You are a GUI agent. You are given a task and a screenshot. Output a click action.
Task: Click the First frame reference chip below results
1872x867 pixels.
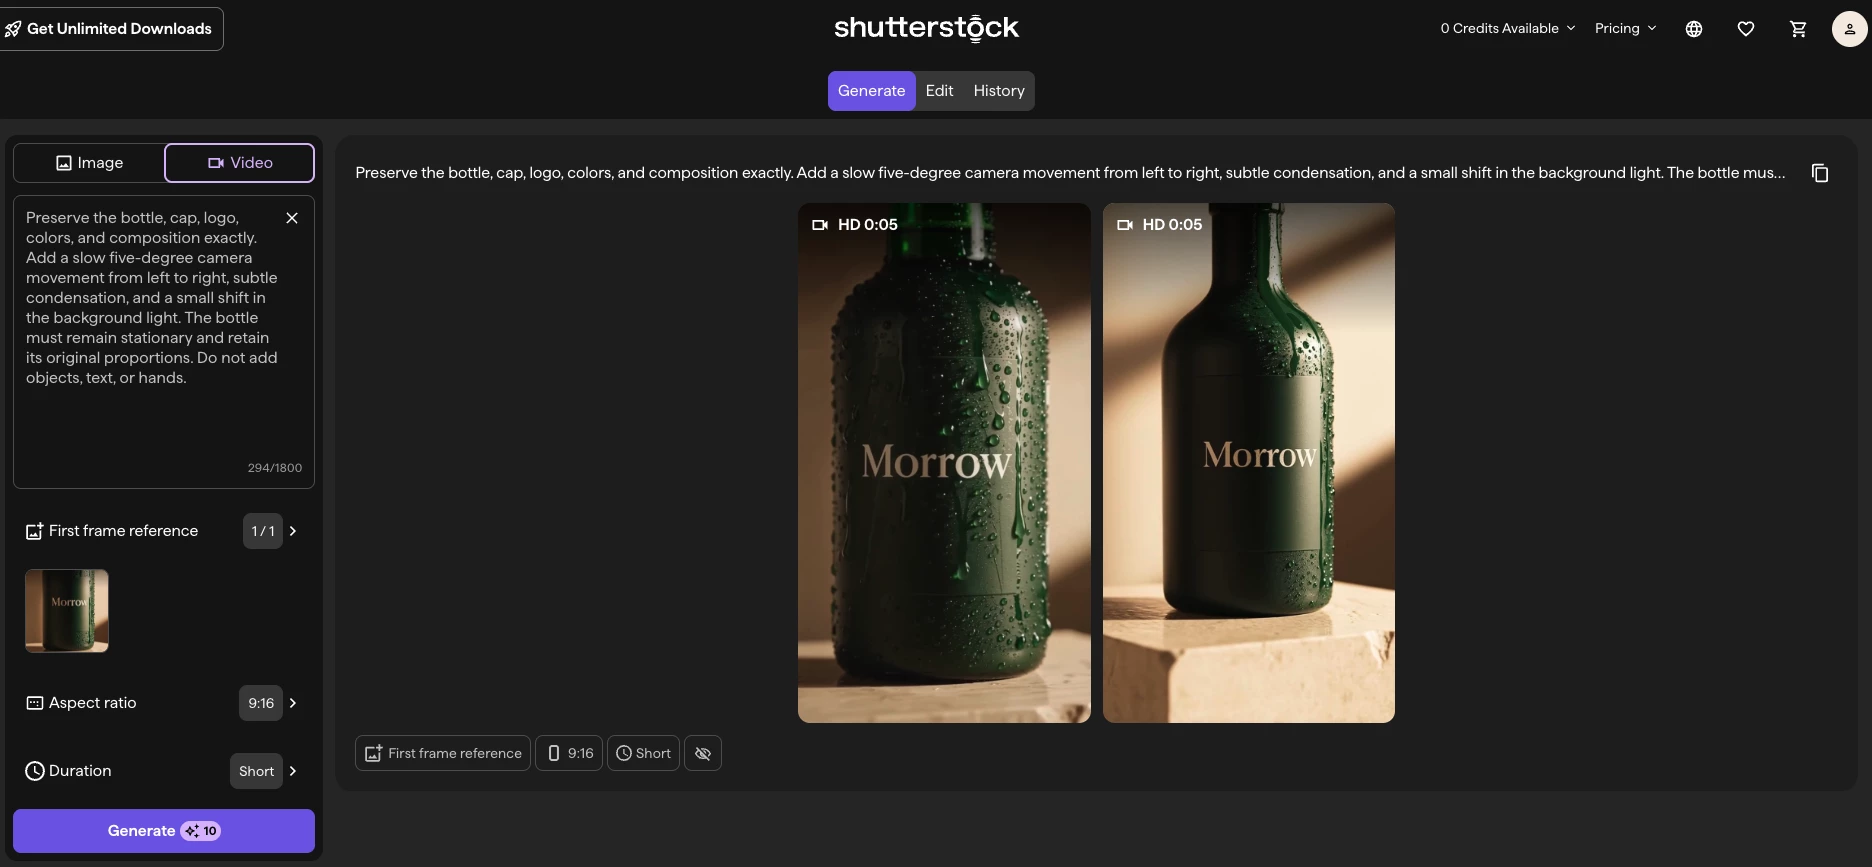click(443, 753)
